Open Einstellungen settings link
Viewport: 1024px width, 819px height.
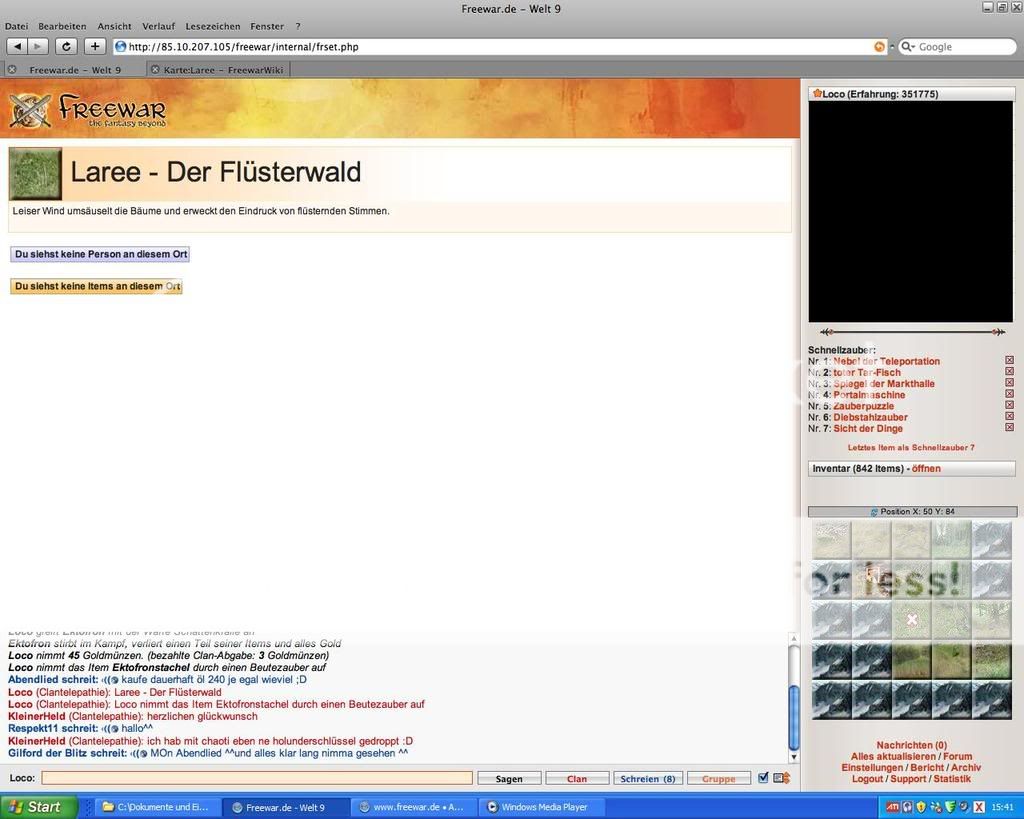[872, 767]
